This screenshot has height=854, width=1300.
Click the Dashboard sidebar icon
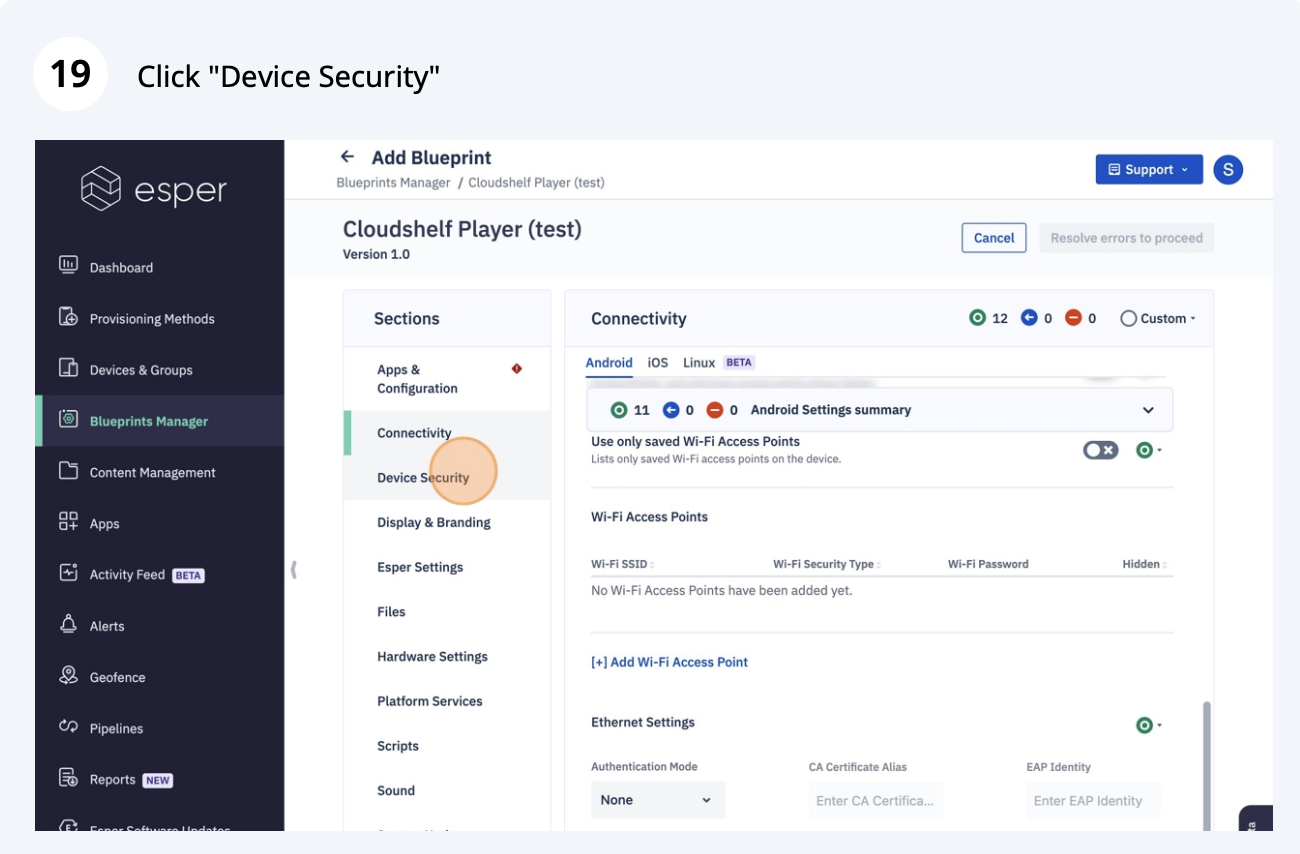[x=68, y=266]
